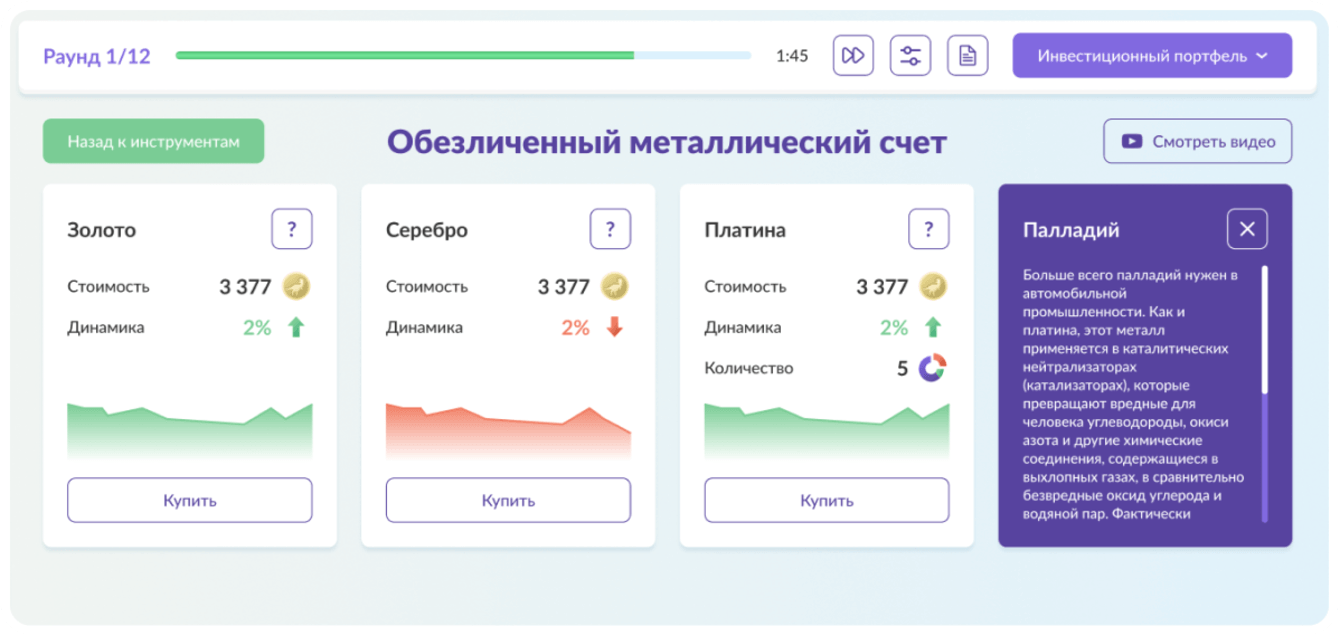Viewport: 1340px width, 636px height.
Task: Click Смотреть видео button
Action: click(x=1197, y=141)
